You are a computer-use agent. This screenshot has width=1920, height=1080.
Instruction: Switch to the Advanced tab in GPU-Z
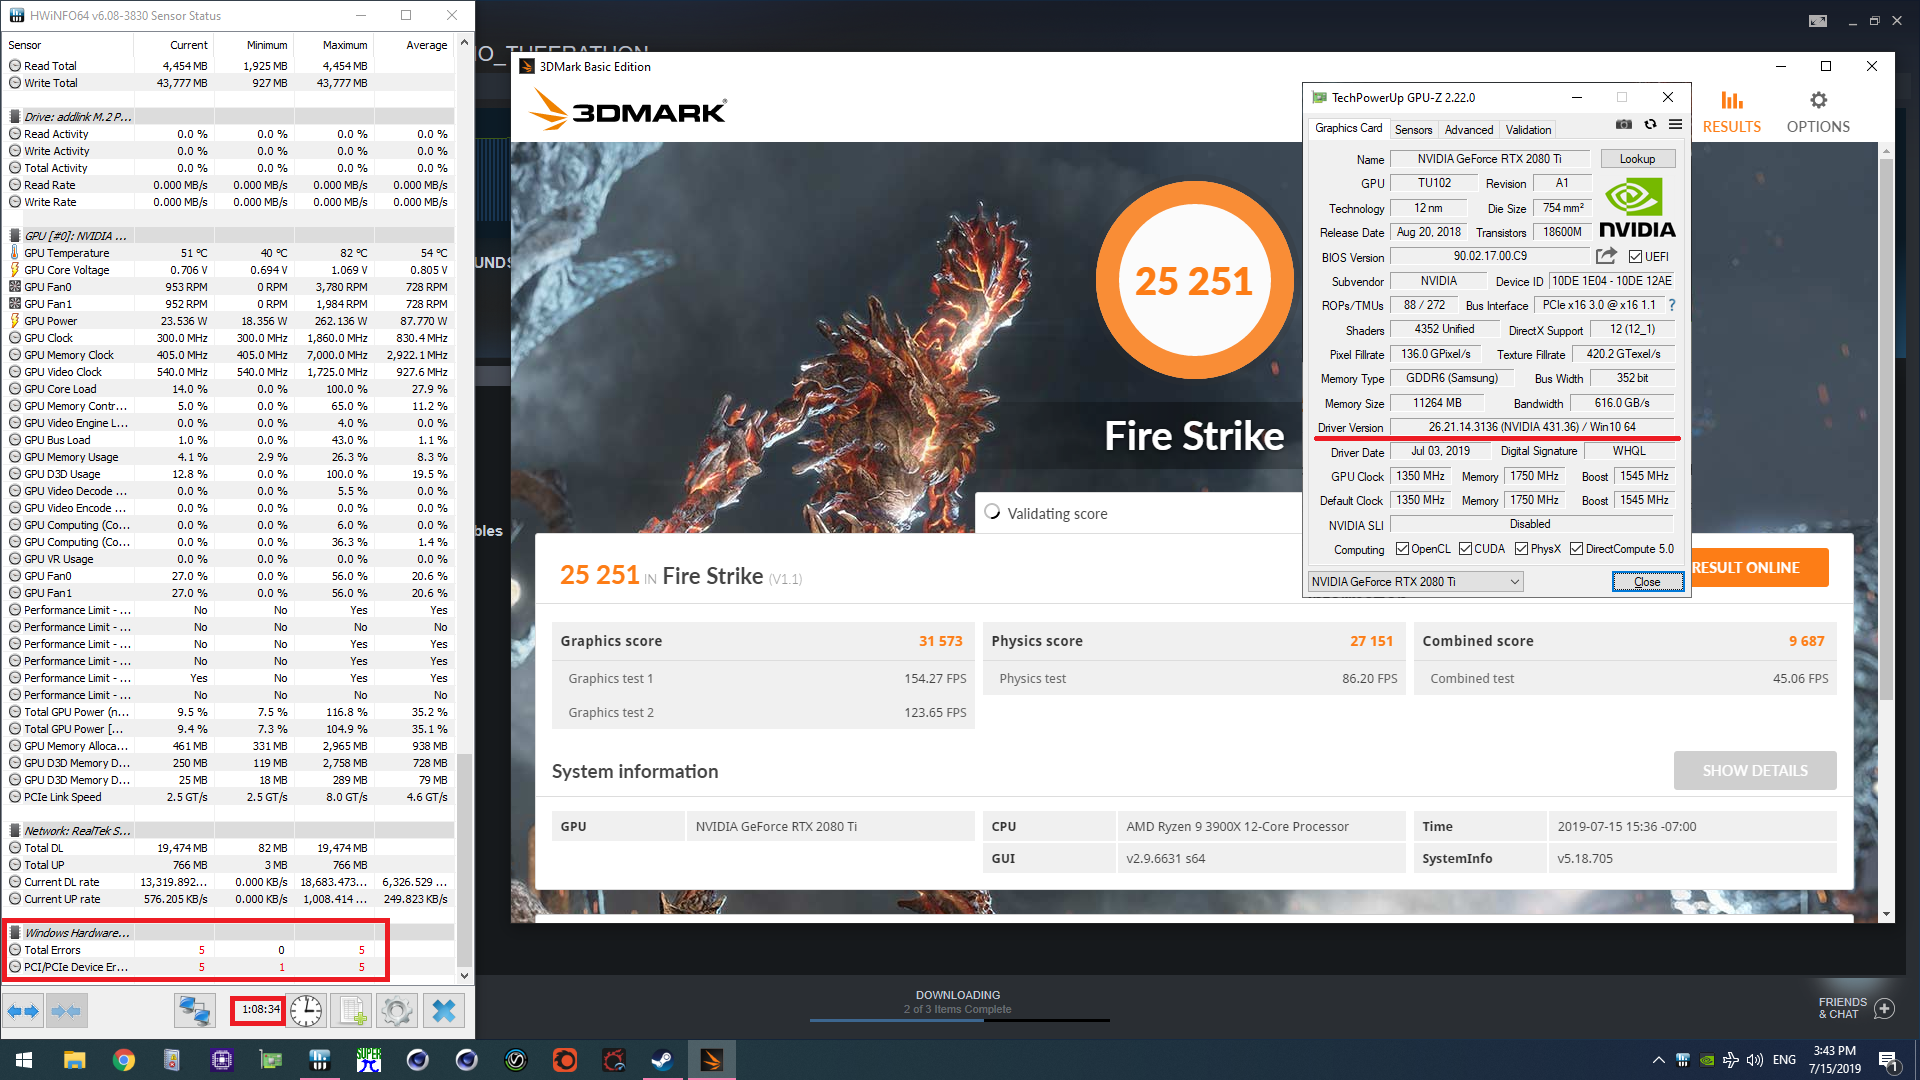pyautogui.click(x=1468, y=130)
